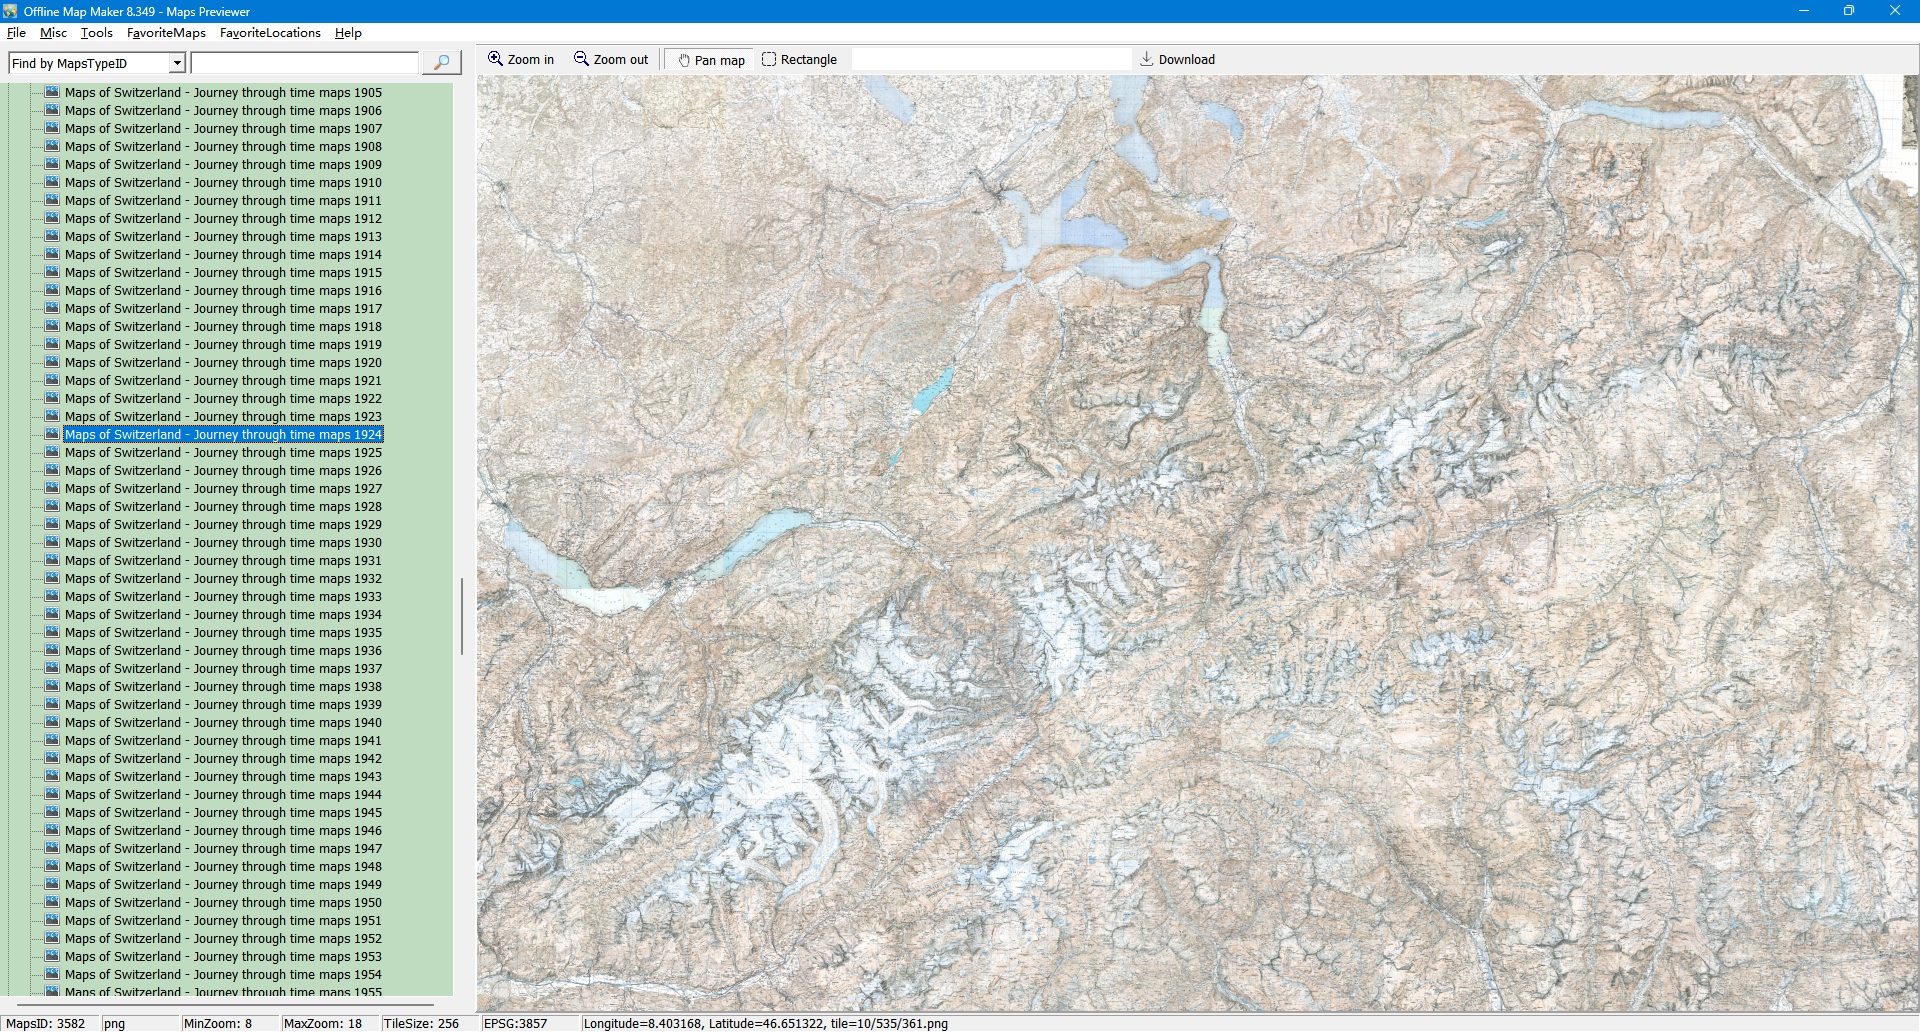This screenshot has width=1920, height=1032.
Task: Click map icon beside 1930 entry
Action: pyautogui.click(x=52, y=542)
